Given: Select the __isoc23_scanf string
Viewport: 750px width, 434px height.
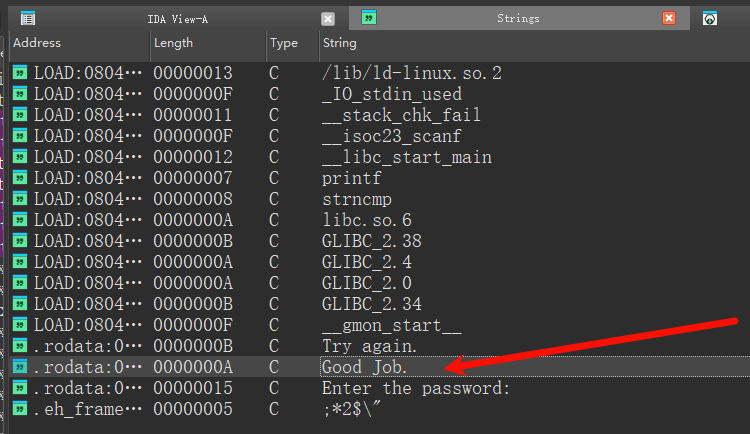Looking at the screenshot, I should coord(391,136).
